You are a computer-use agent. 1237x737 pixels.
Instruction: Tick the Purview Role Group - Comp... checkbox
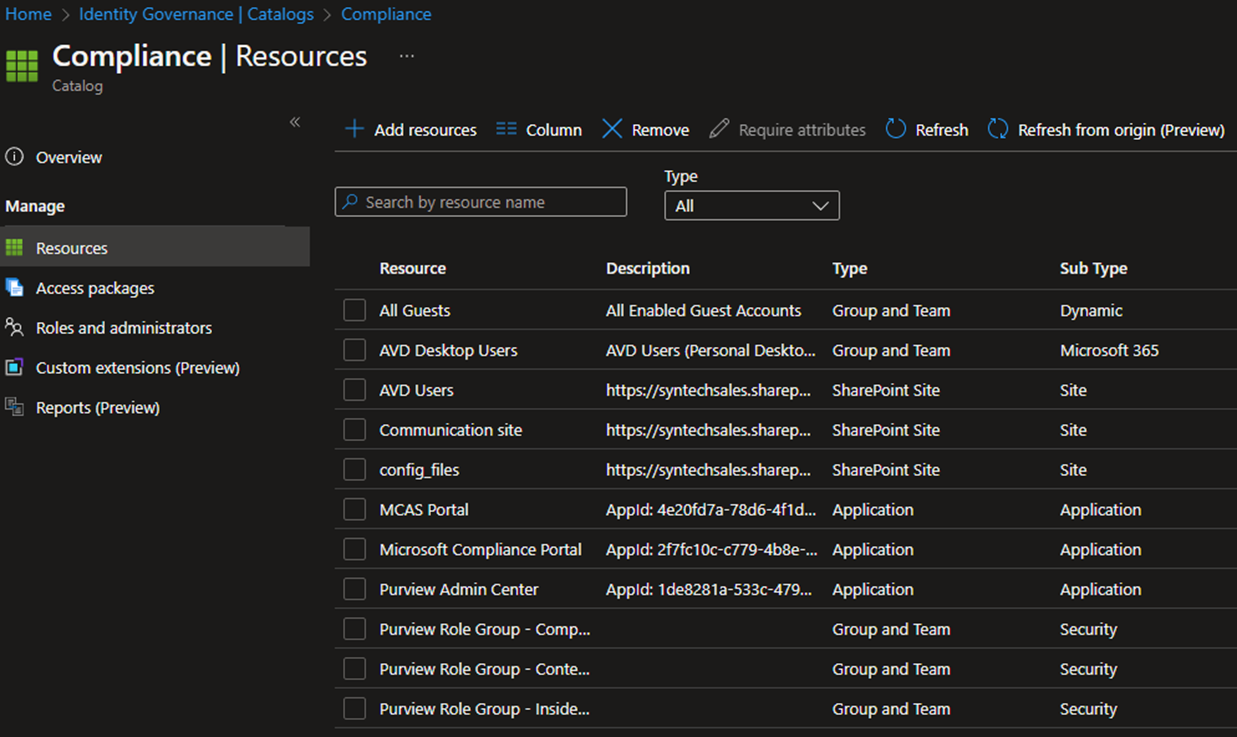pos(354,629)
